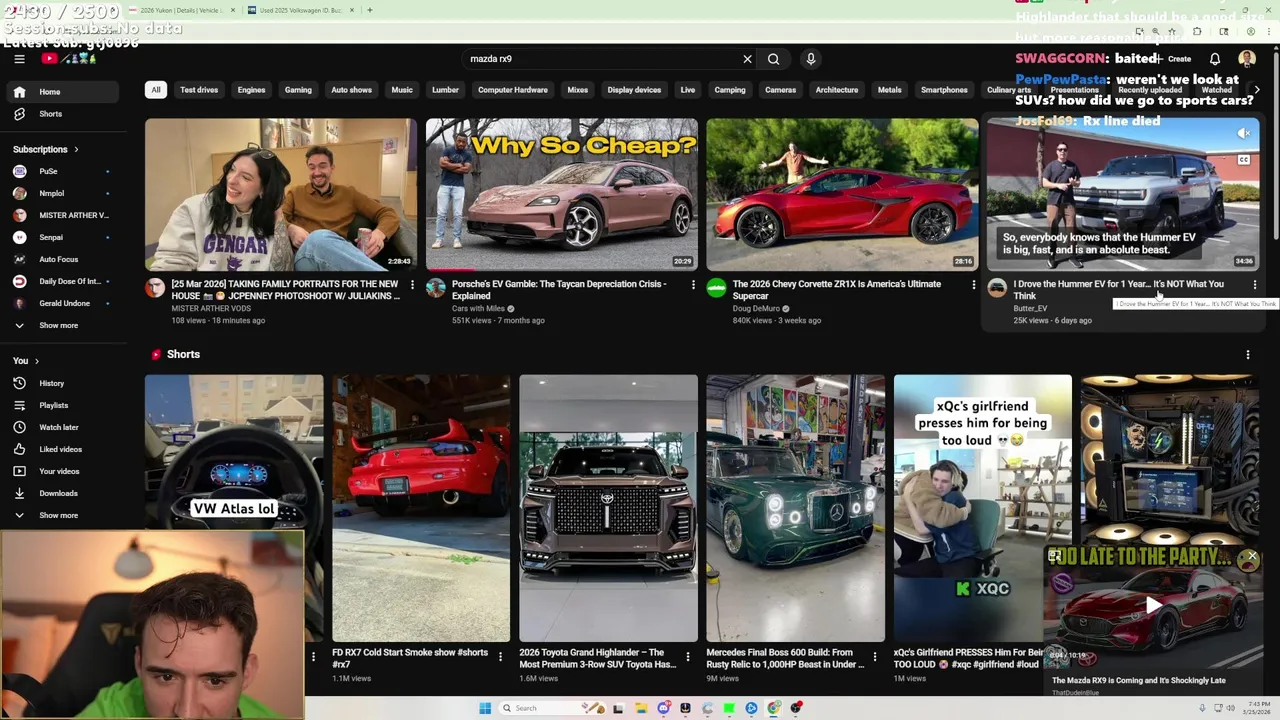Click the YouTube logo
The width and height of the screenshot is (1280, 720).
[x=68, y=59]
